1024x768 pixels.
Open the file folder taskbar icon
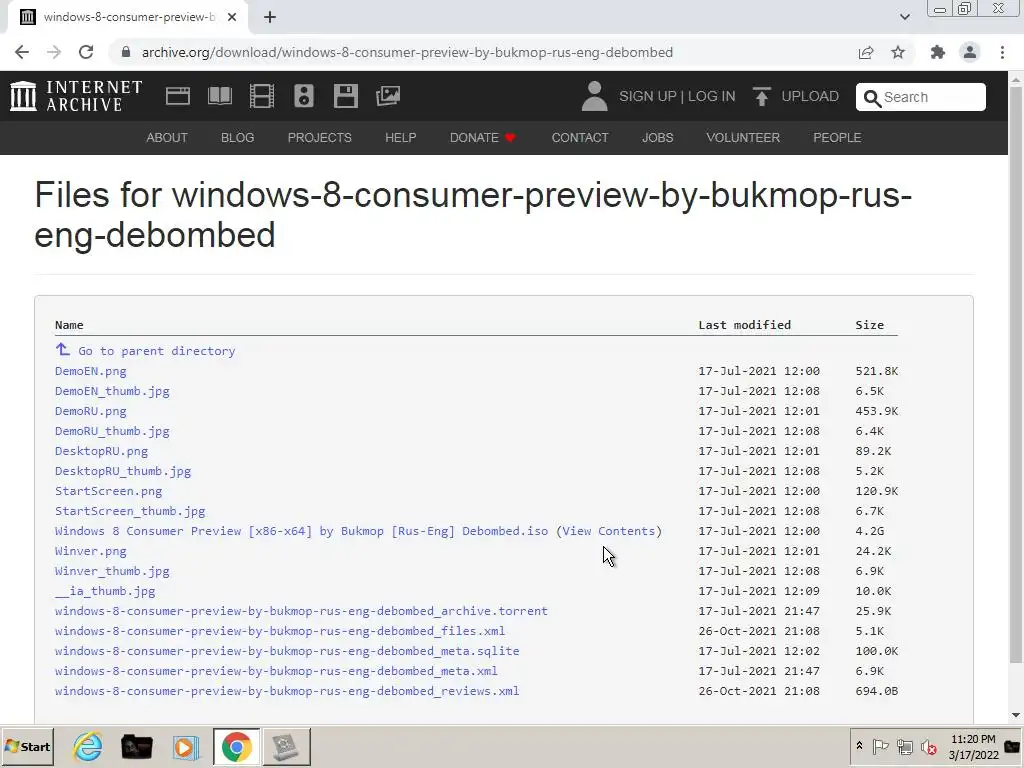pos(136,746)
